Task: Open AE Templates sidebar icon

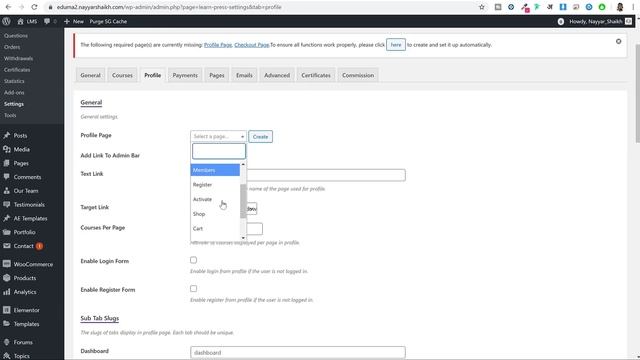Action: [7, 218]
